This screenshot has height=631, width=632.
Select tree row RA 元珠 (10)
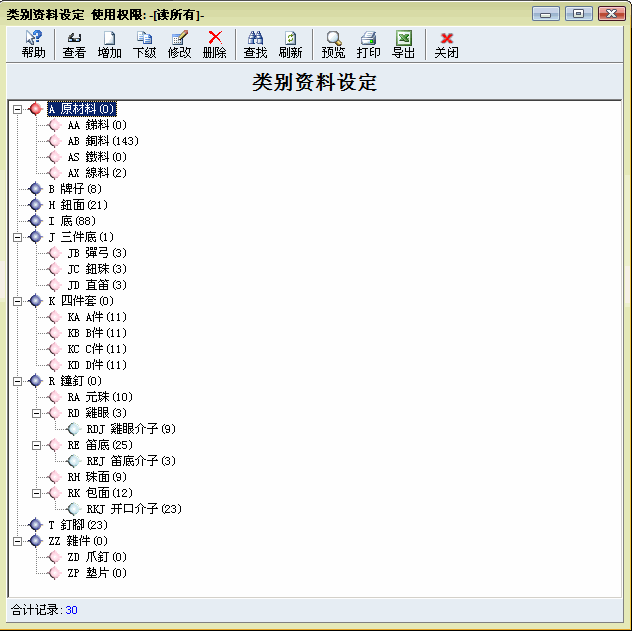point(100,397)
